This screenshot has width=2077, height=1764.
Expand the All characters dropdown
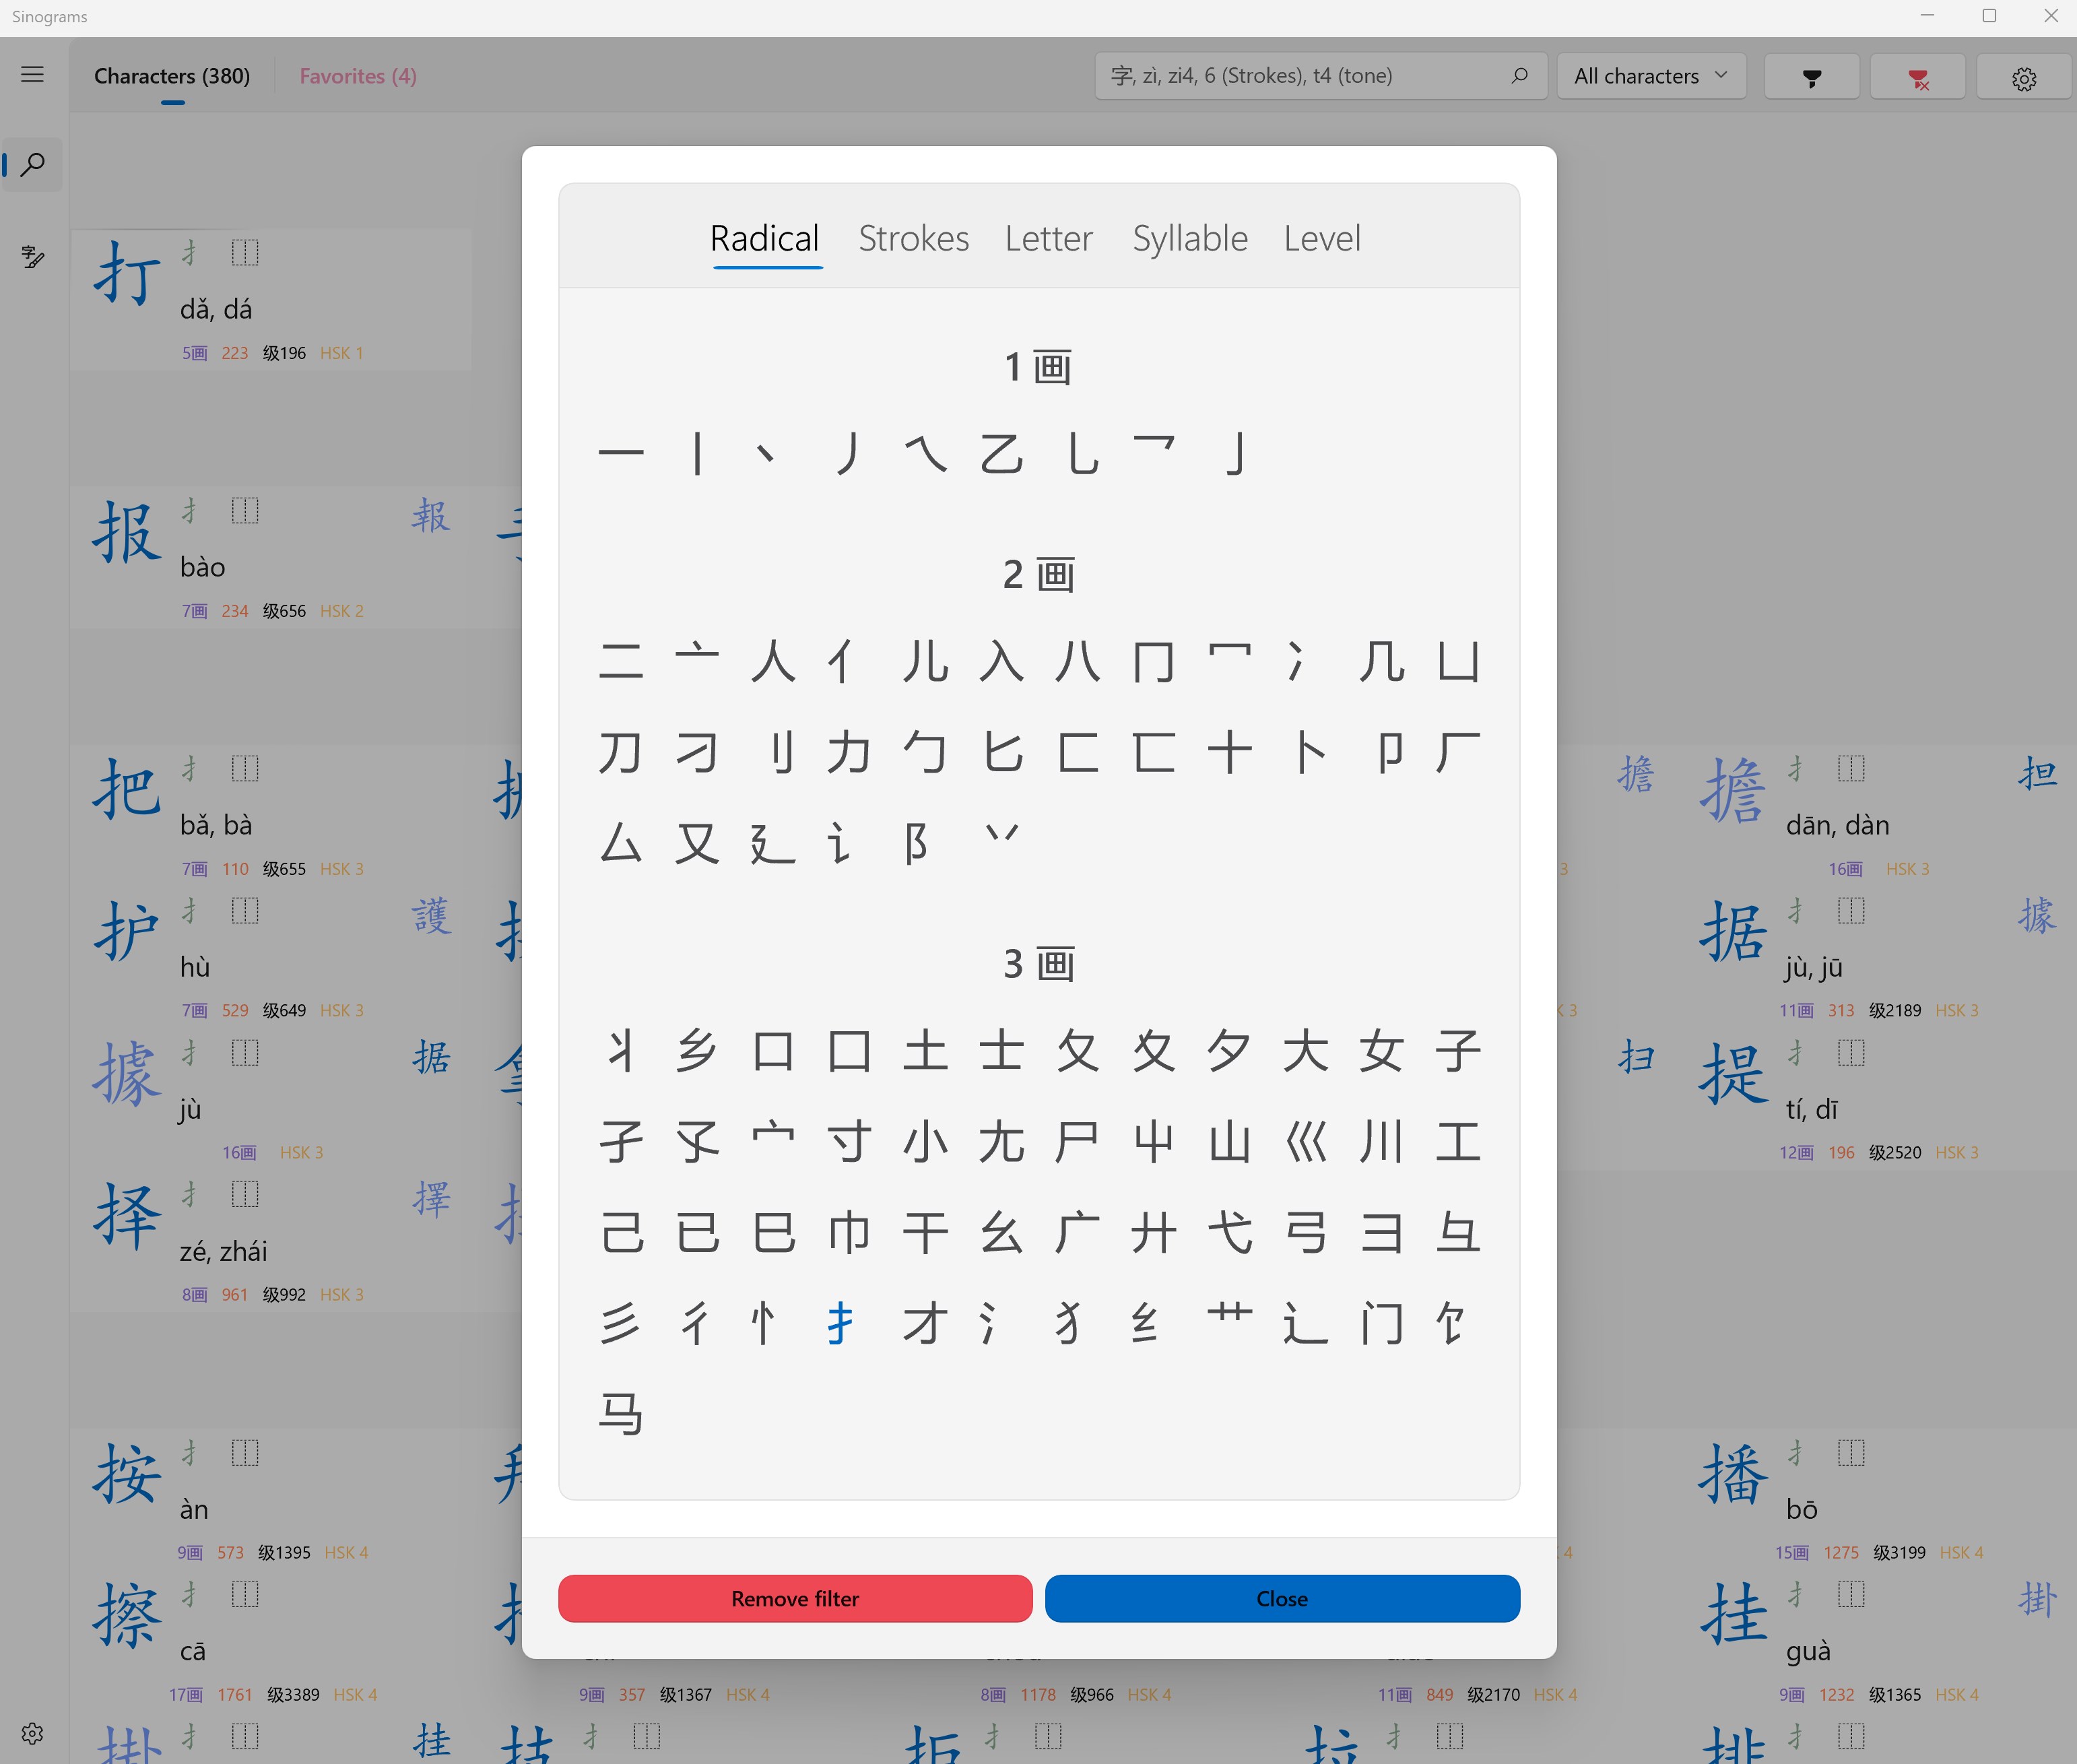tap(1651, 76)
